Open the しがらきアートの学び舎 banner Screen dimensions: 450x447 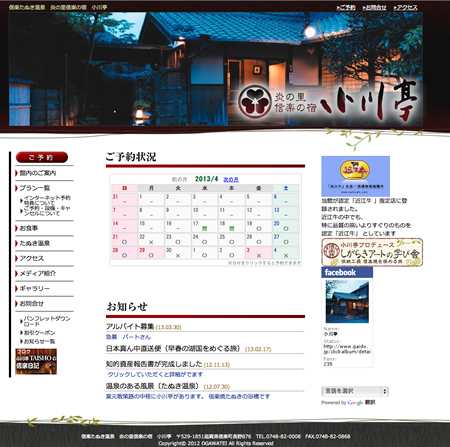point(372,252)
